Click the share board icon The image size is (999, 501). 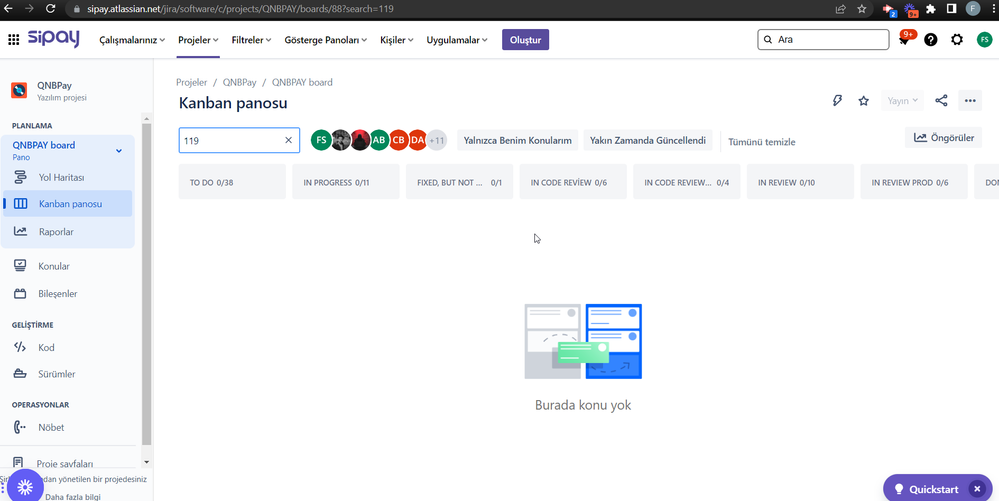click(x=941, y=101)
